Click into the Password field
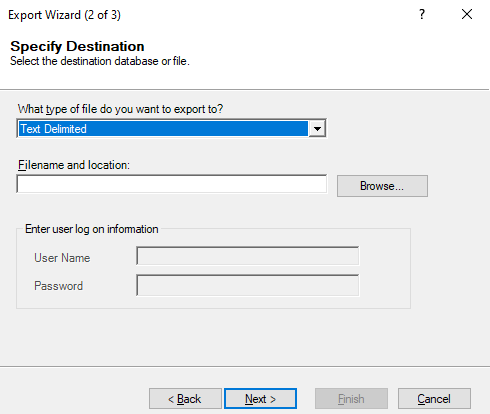This screenshot has width=490, height=414. click(248, 285)
